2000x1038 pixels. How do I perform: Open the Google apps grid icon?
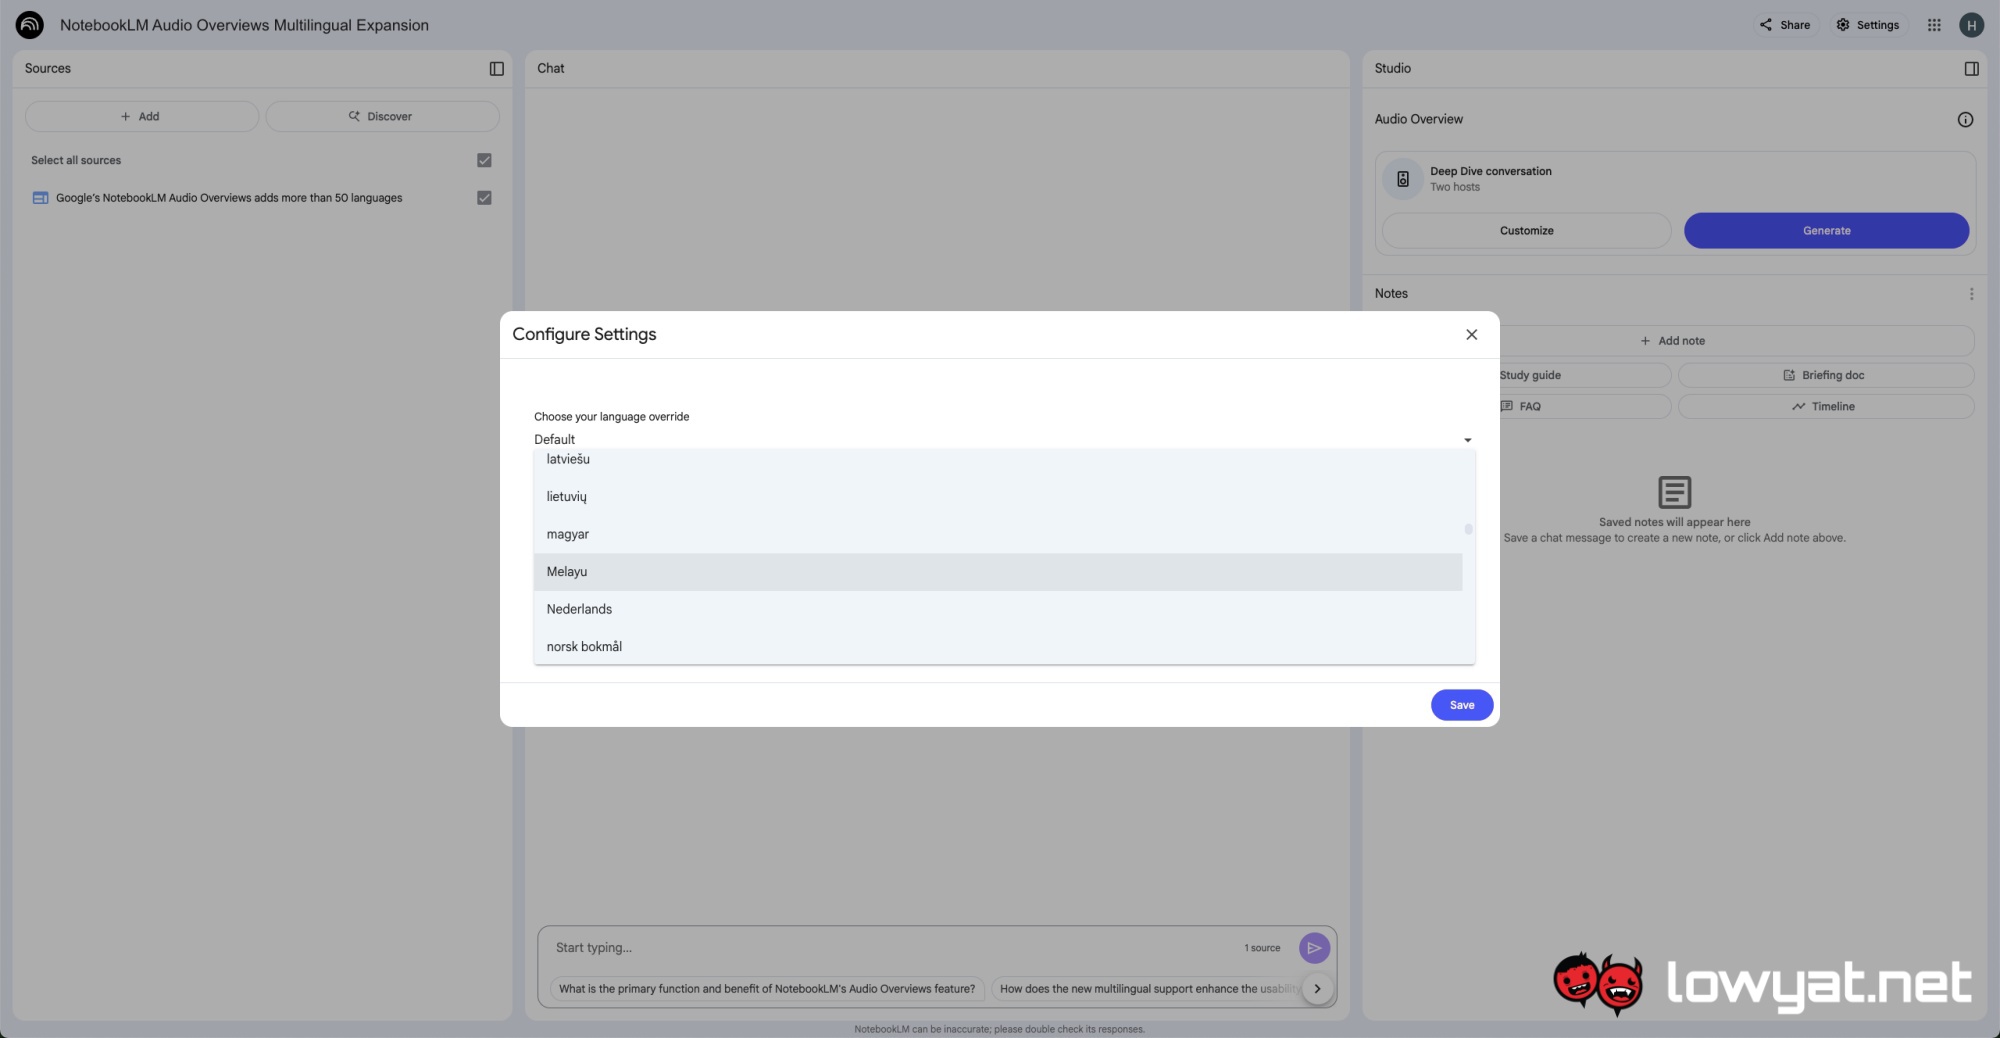[x=1934, y=25]
